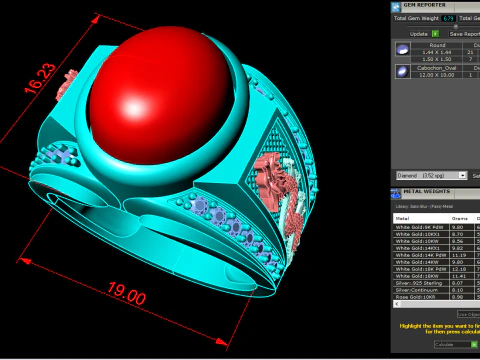Click the Metal column header
This screenshot has height=360, width=480.
(x=421, y=219)
